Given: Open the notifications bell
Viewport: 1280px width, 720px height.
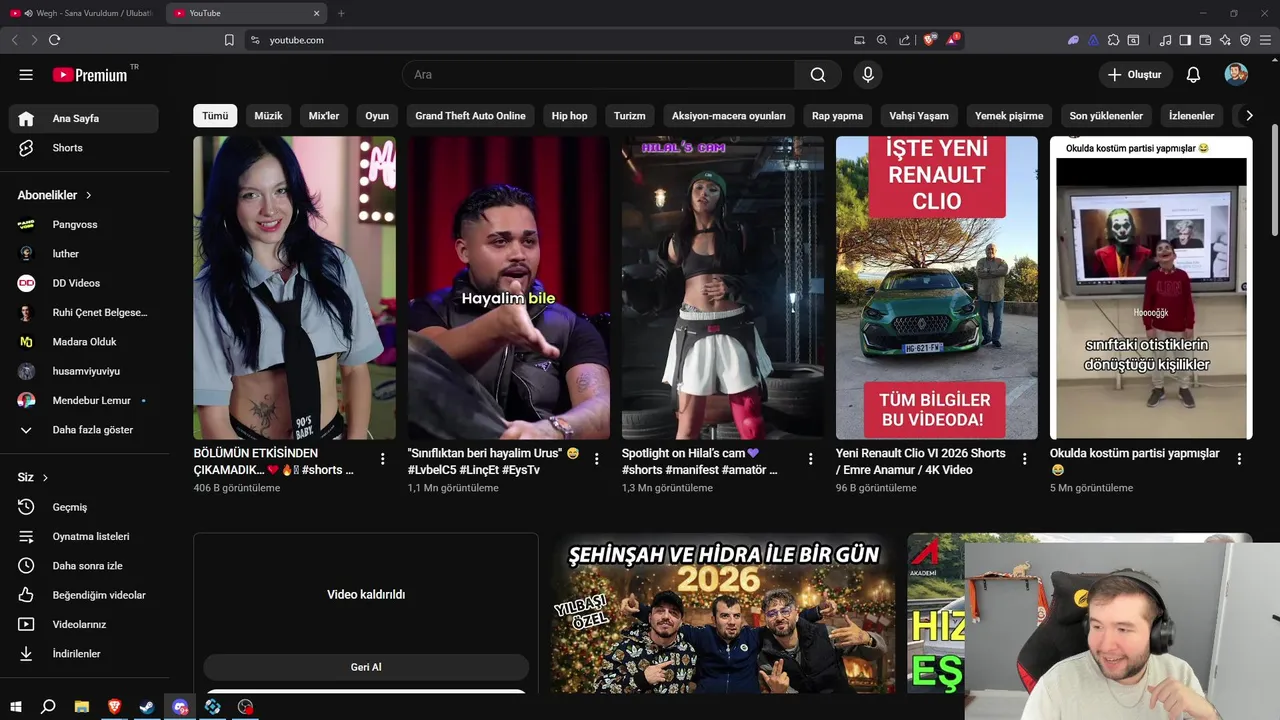Looking at the screenshot, I should tap(1193, 75).
